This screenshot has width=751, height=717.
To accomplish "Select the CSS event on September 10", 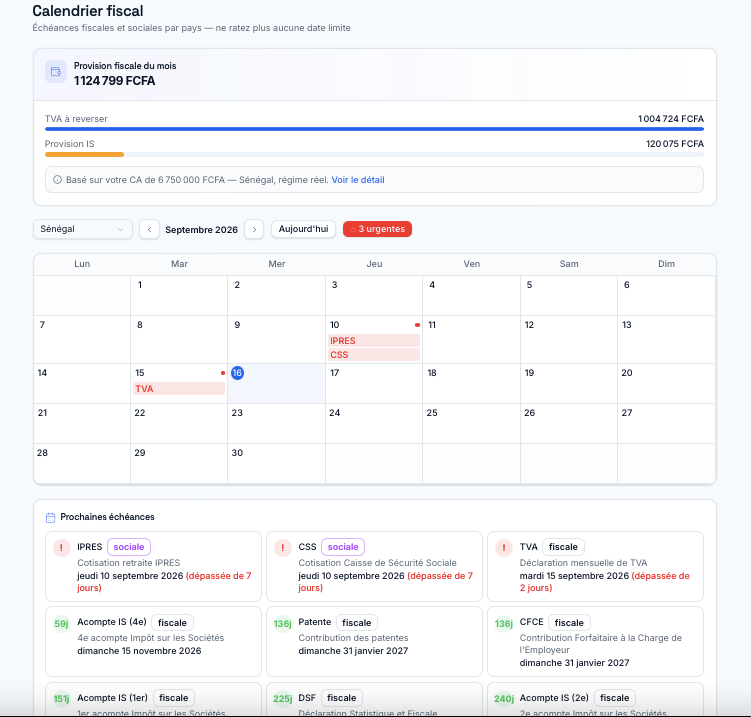I will coord(374,354).
